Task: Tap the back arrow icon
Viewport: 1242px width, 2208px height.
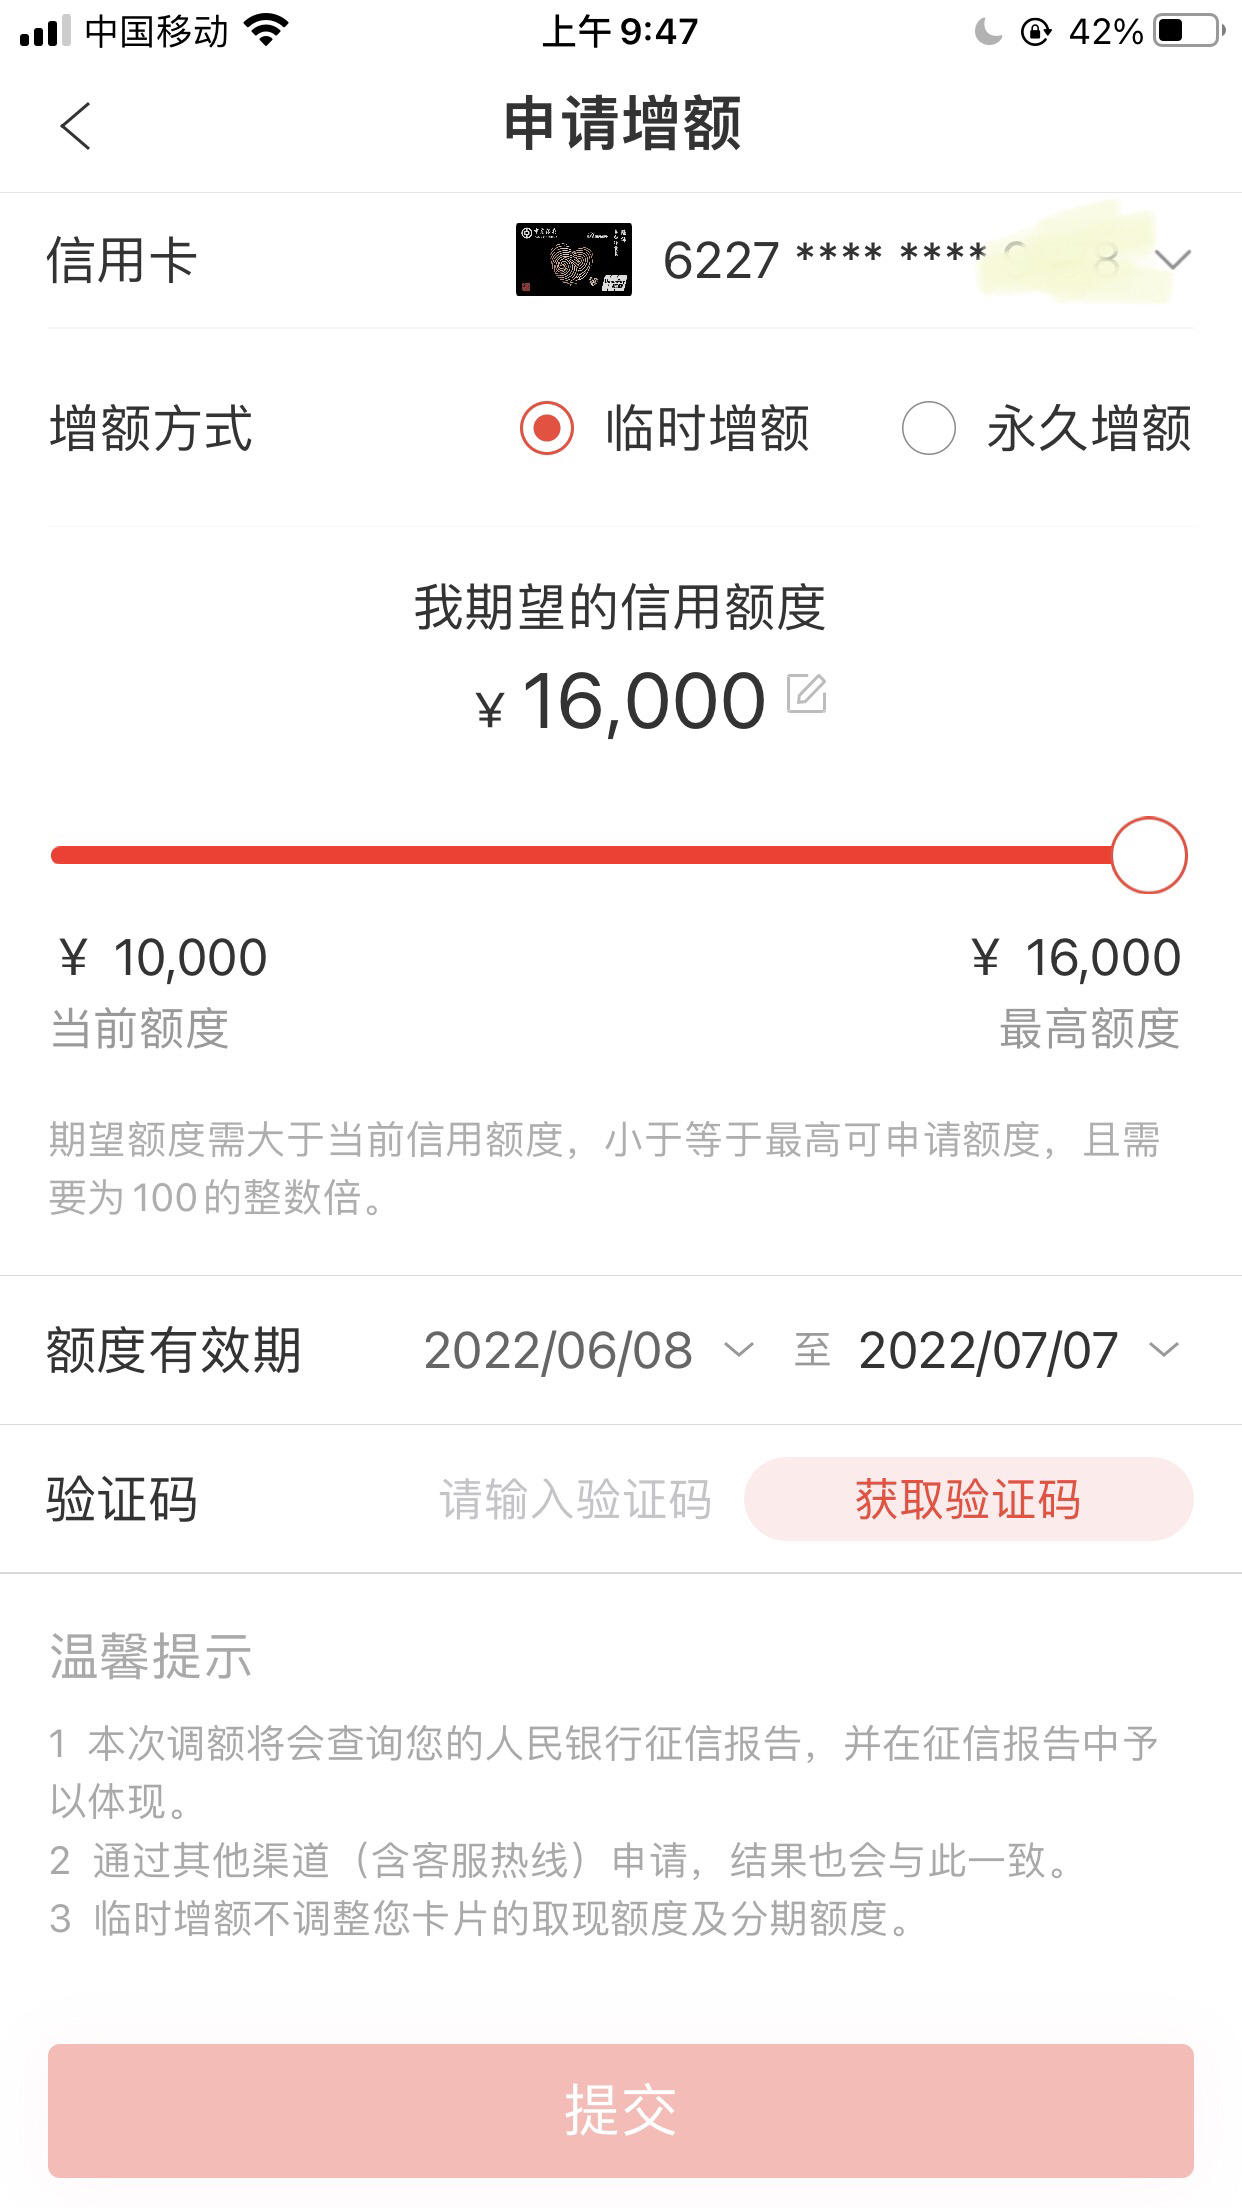Action: point(75,126)
